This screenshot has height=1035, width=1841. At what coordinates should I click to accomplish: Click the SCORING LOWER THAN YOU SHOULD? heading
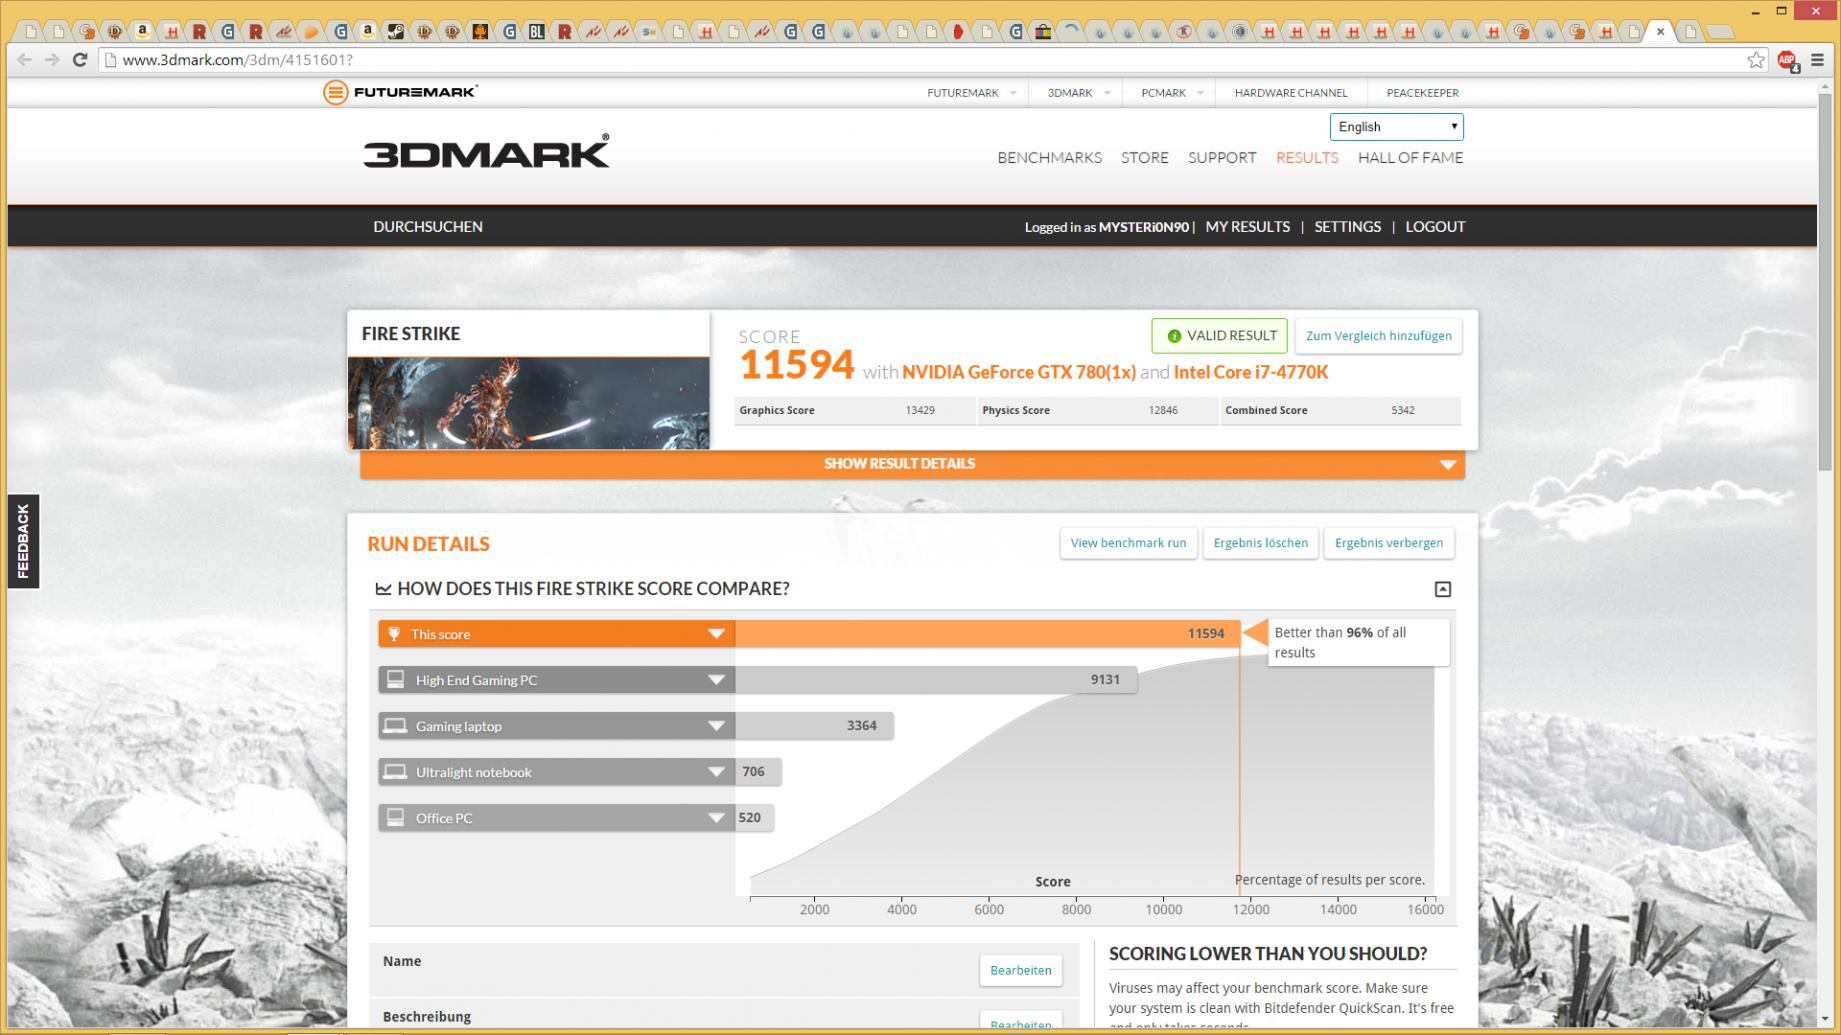pos(1268,954)
